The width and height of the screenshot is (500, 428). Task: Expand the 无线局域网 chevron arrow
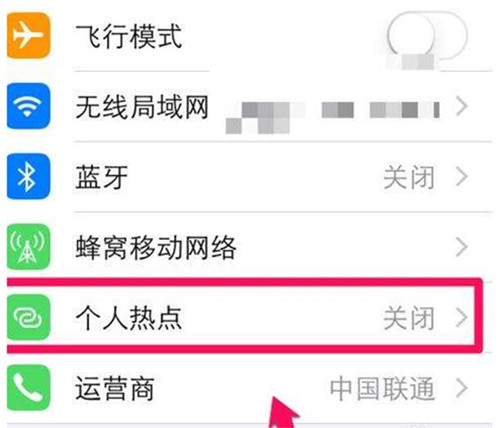click(x=462, y=106)
